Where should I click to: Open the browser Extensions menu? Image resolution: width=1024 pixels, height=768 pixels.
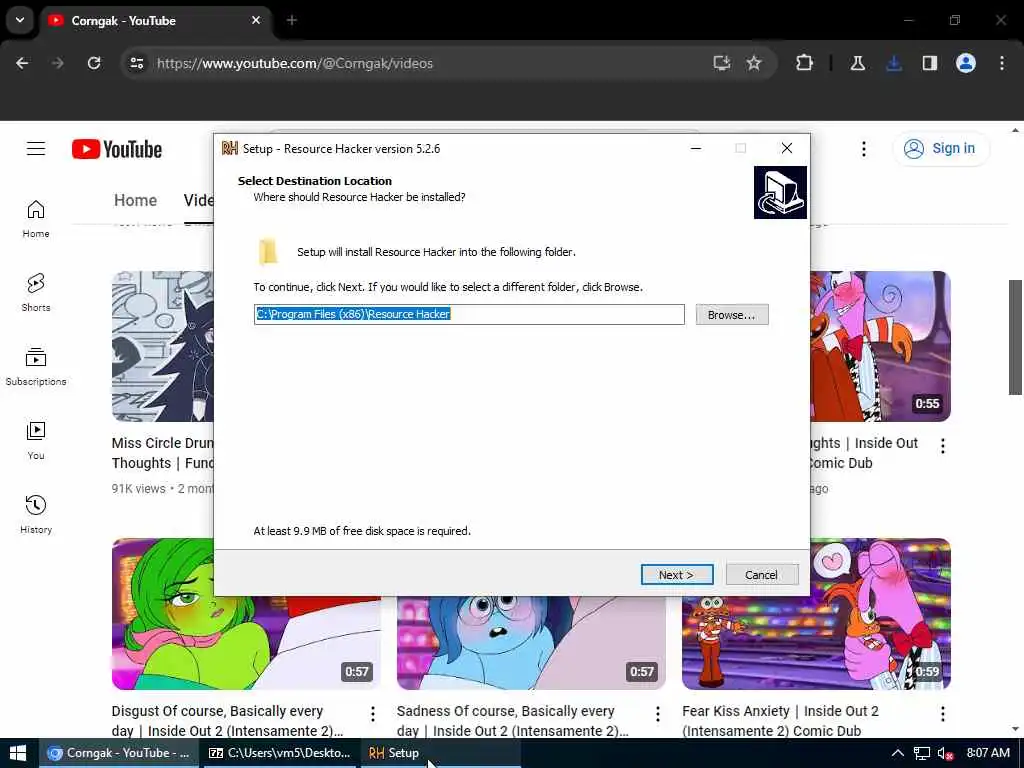[x=805, y=63]
